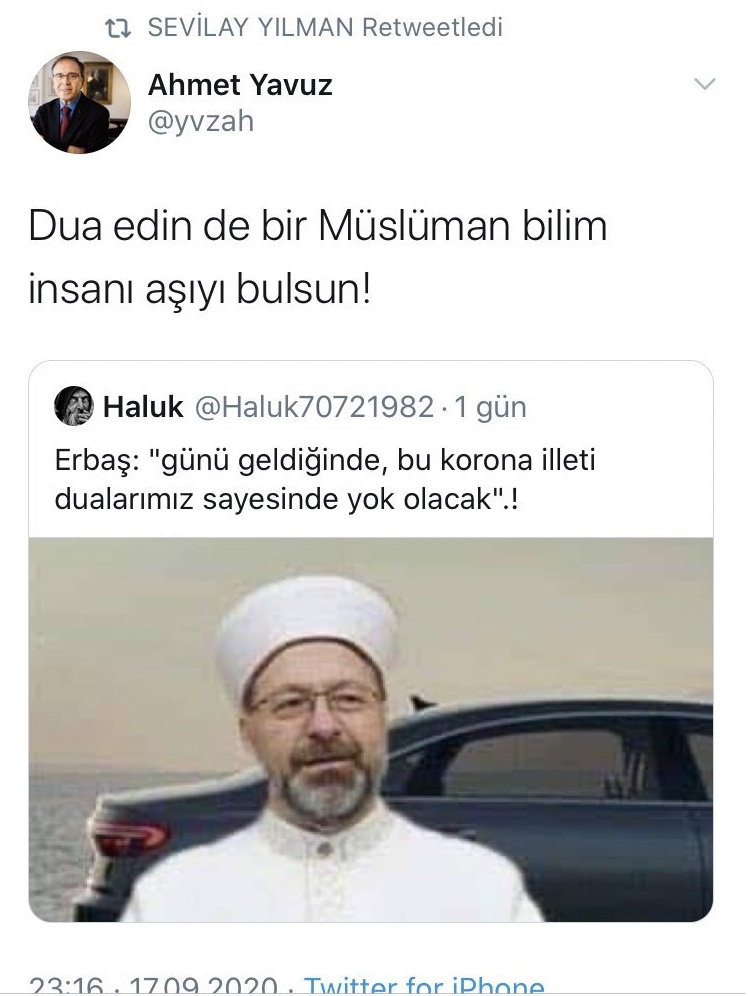Image resolution: width=748 pixels, height=996 pixels.
Task: Open the SEVİLAY YILMAN Retweetledi label
Action: [x=324, y=27]
